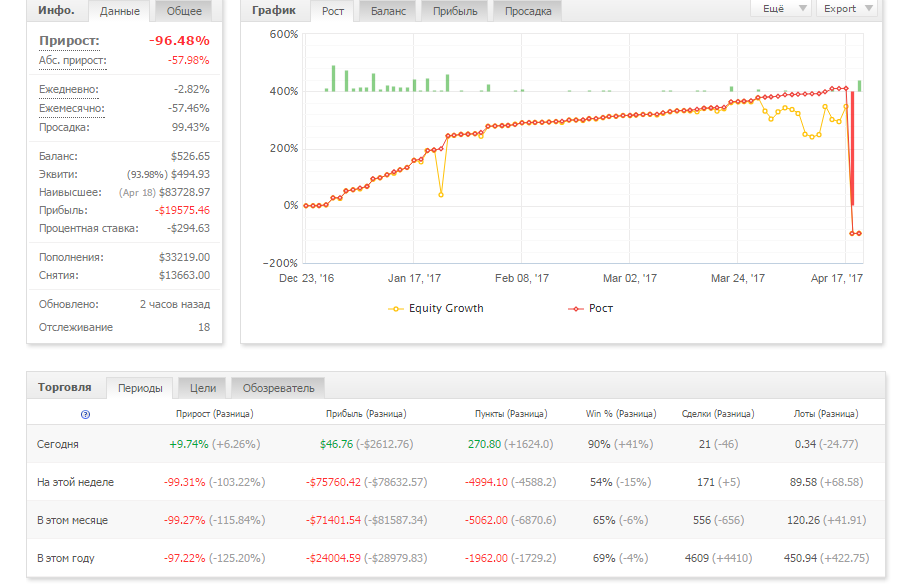Click the -99.27% monthly growth cell
The image size is (921, 584).
(x=184, y=521)
